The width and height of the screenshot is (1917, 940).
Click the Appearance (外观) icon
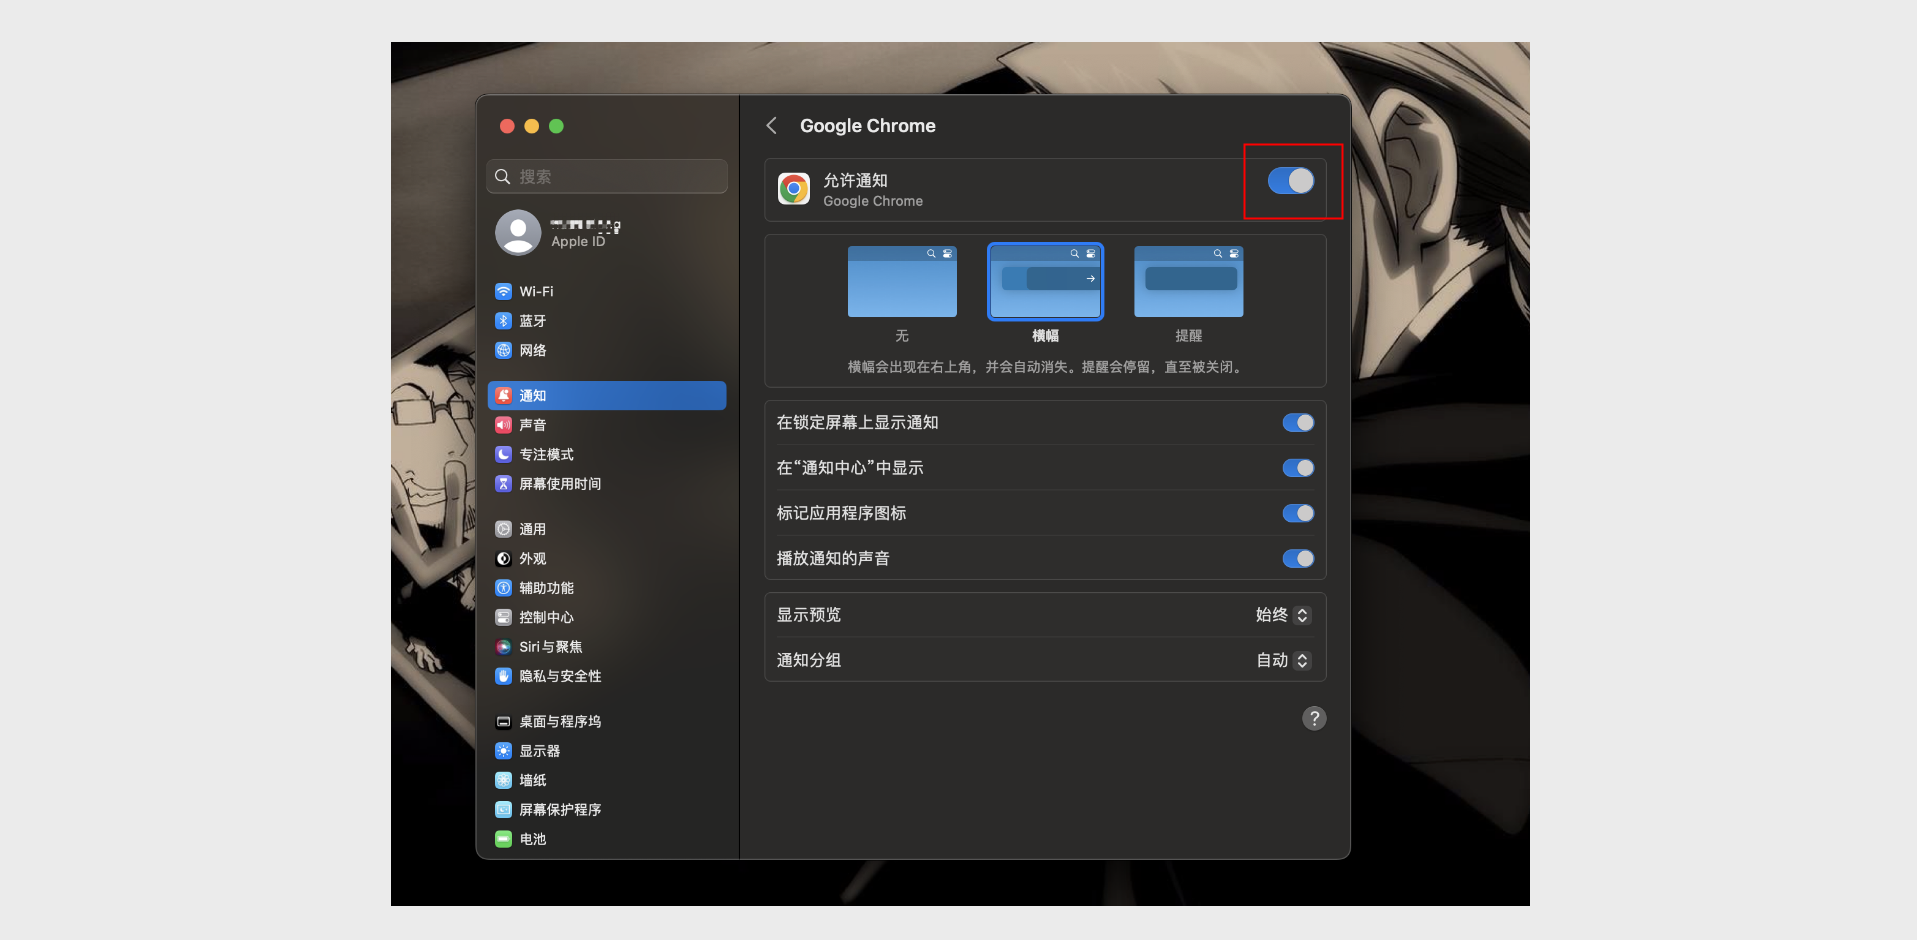coord(504,559)
